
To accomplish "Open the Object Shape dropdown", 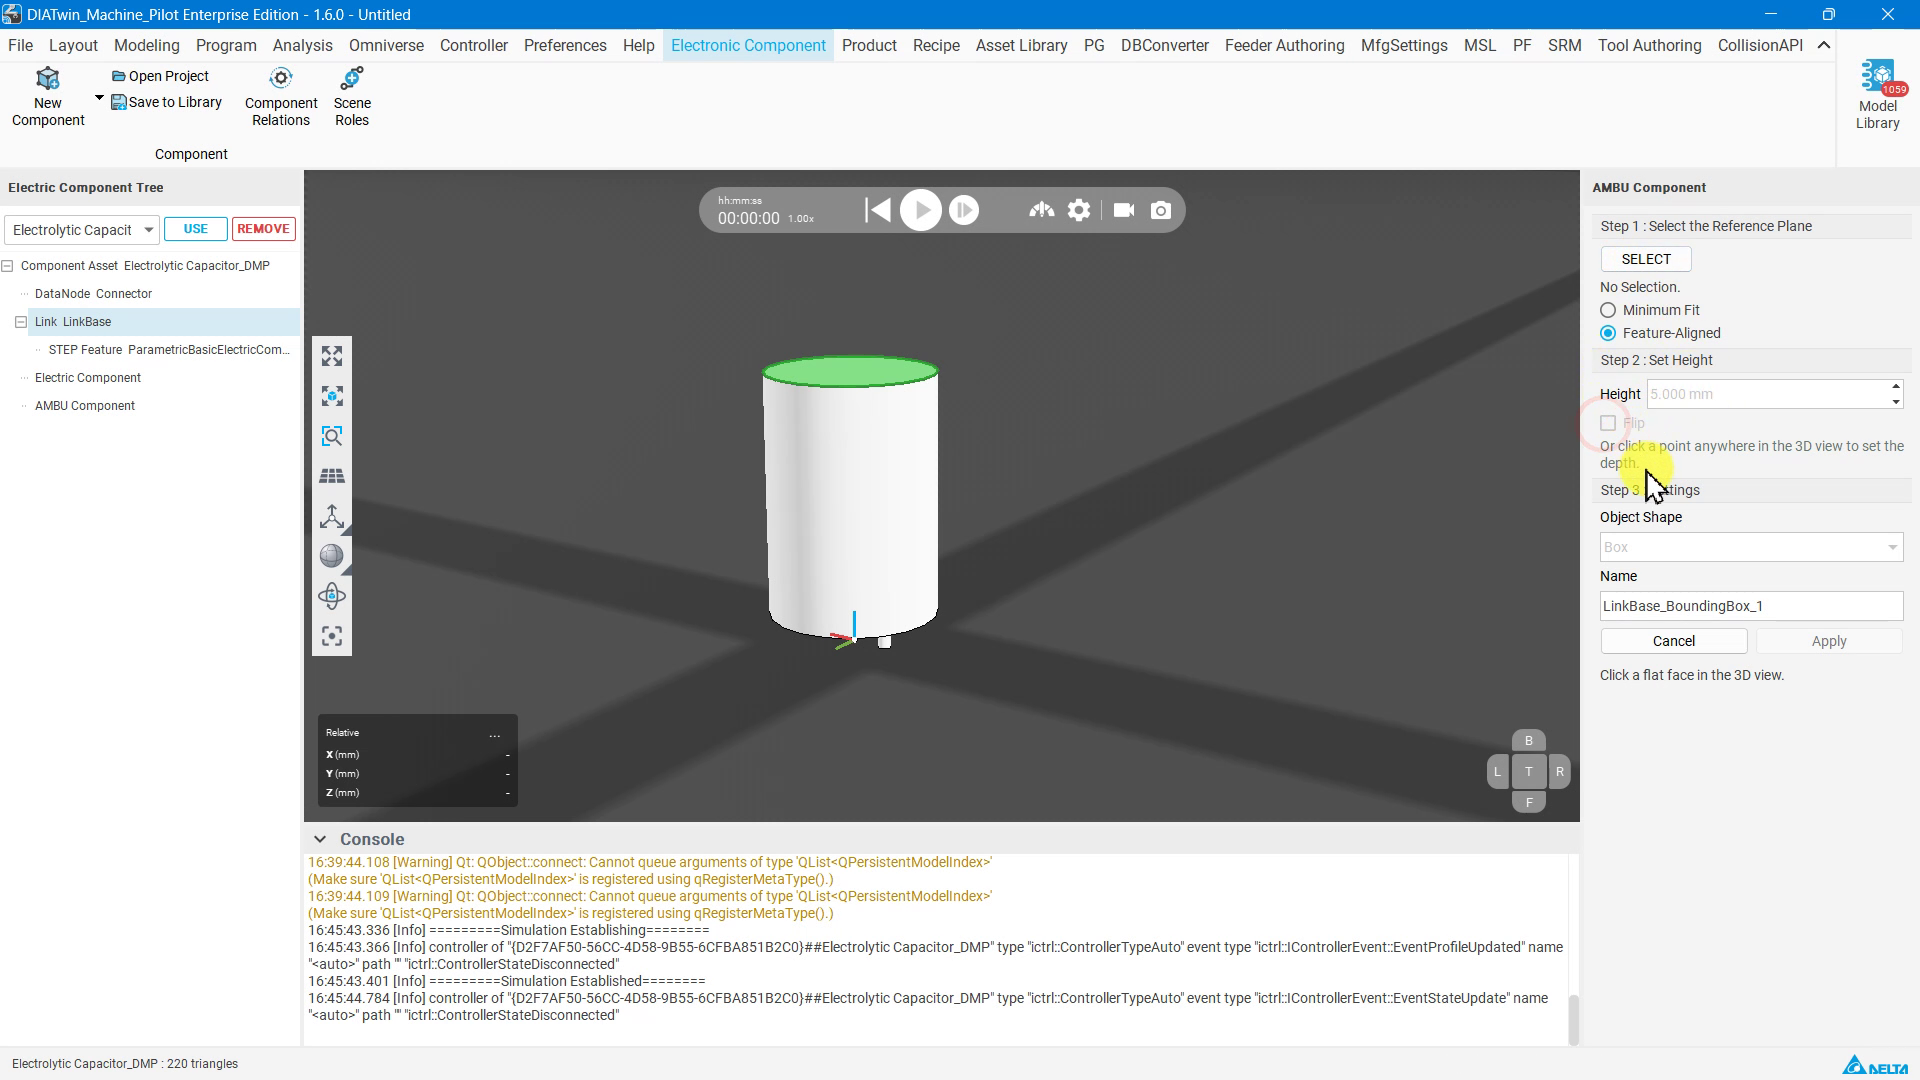I will (1751, 547).
